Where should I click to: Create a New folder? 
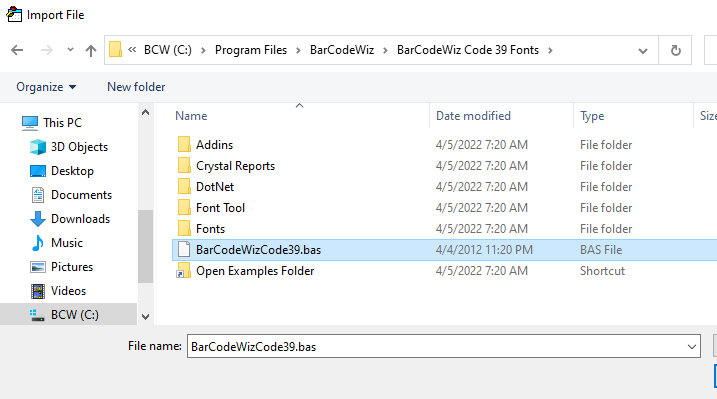136,87
